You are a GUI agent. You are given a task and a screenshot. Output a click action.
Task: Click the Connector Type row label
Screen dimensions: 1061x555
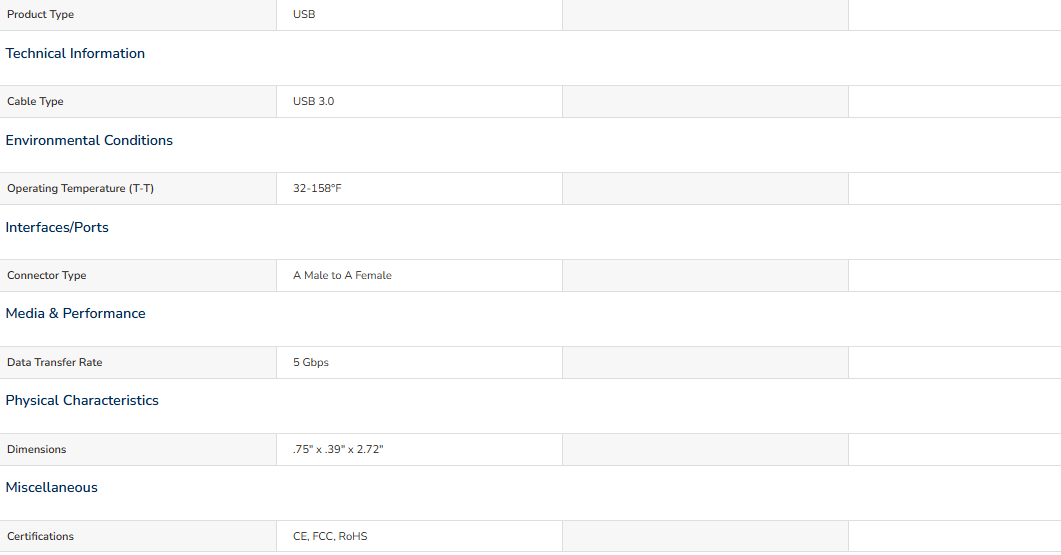click(x=47, y=275)
